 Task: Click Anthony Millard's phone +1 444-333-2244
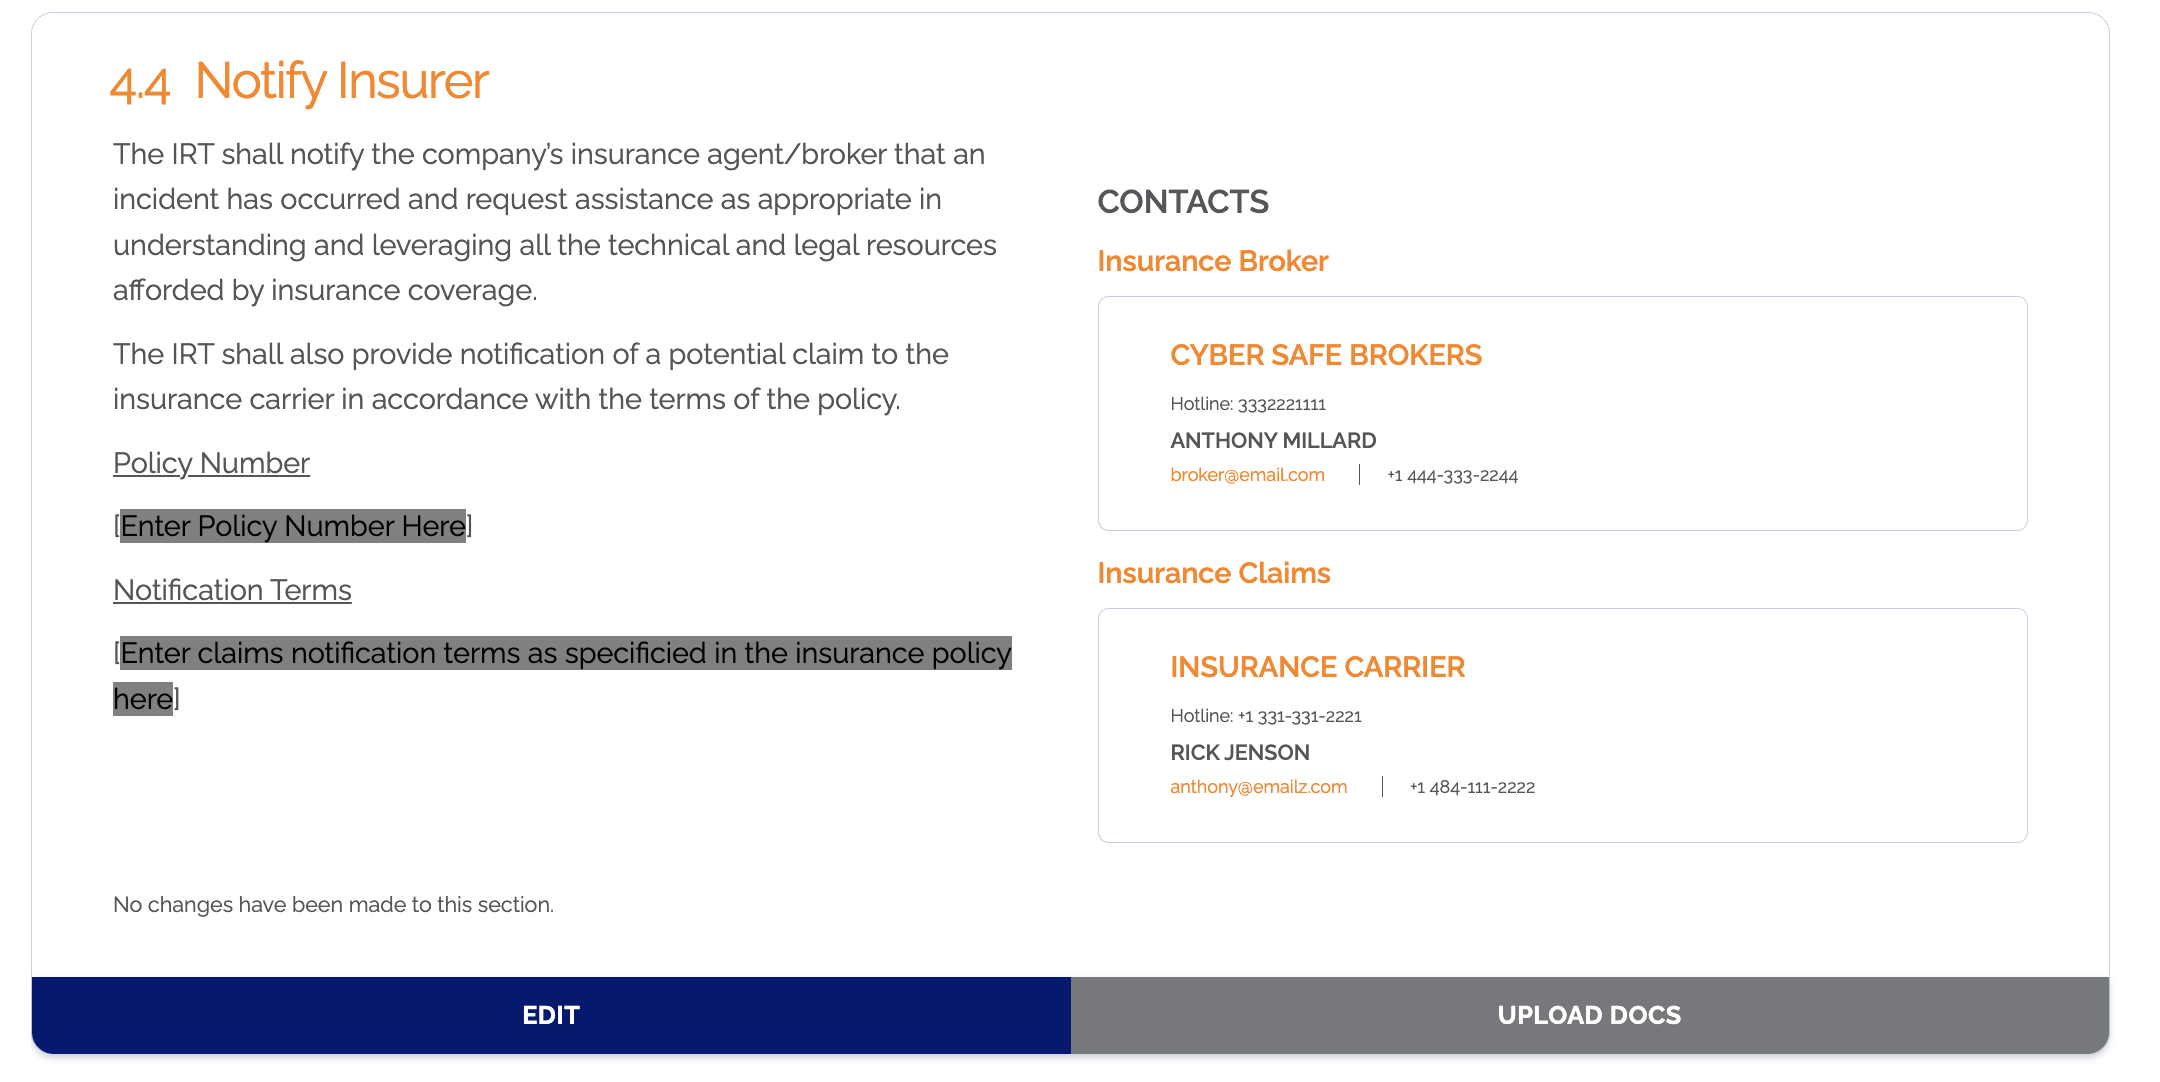pyautogui.click(x=1452, y=476)
